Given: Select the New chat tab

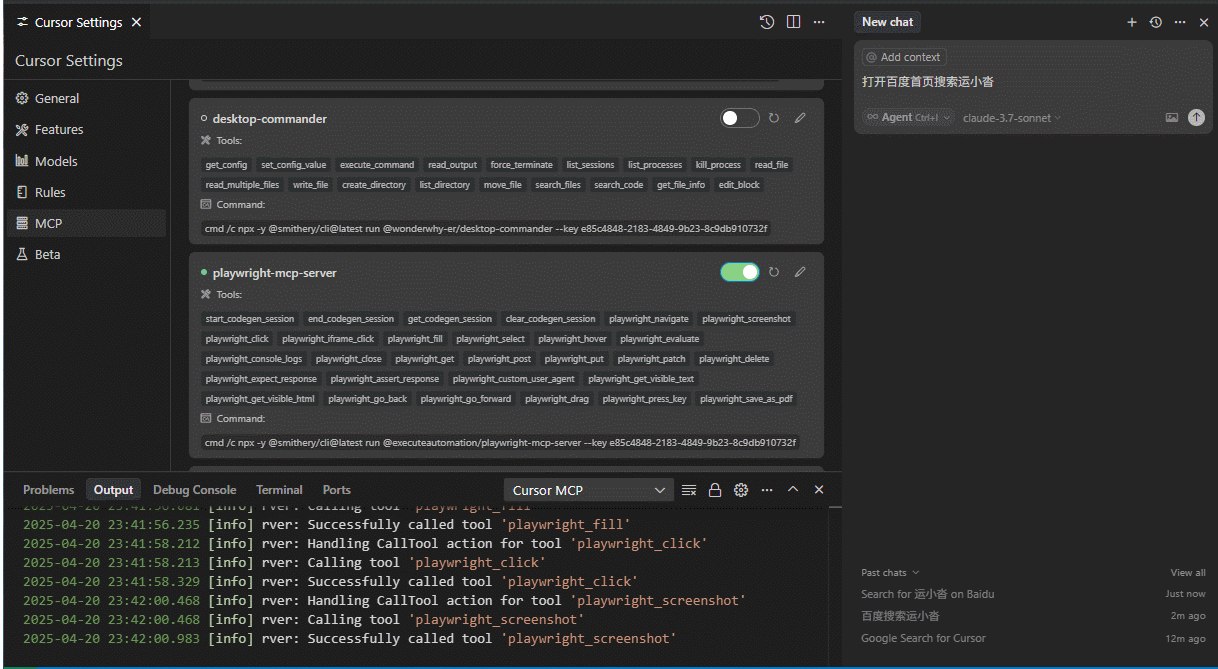Looking at the screenshot, I should click(887, 22).
